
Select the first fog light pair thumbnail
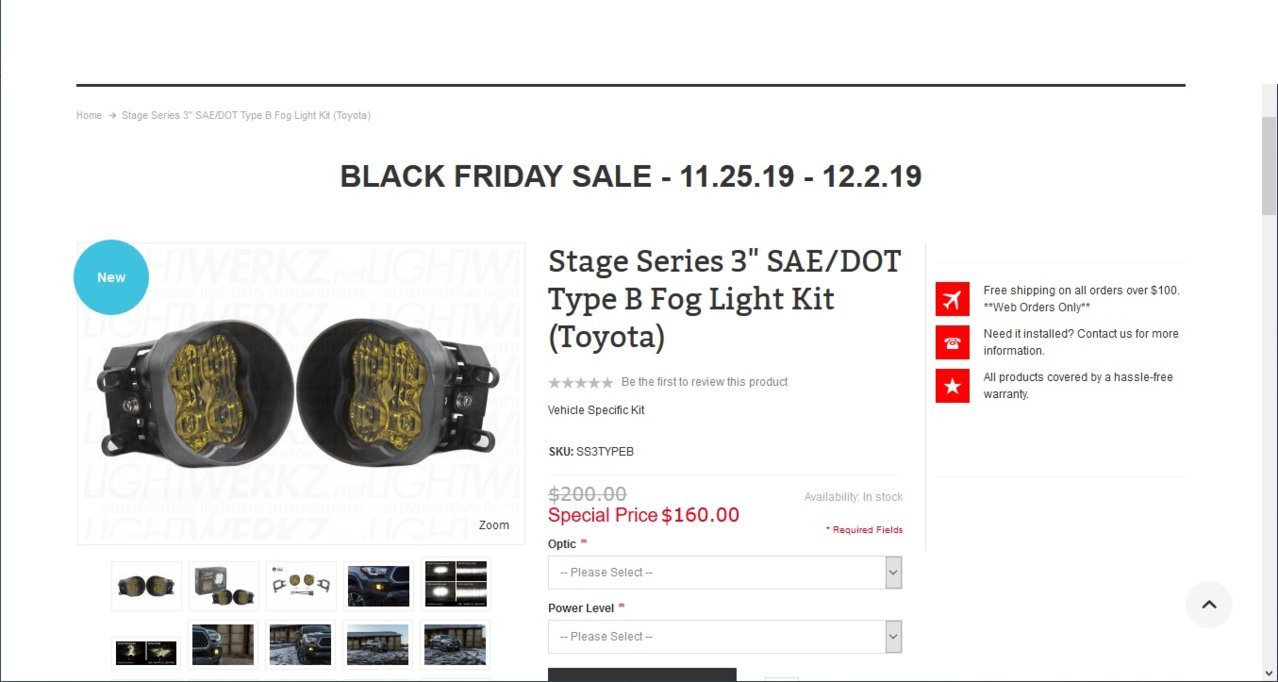(147, 586)
